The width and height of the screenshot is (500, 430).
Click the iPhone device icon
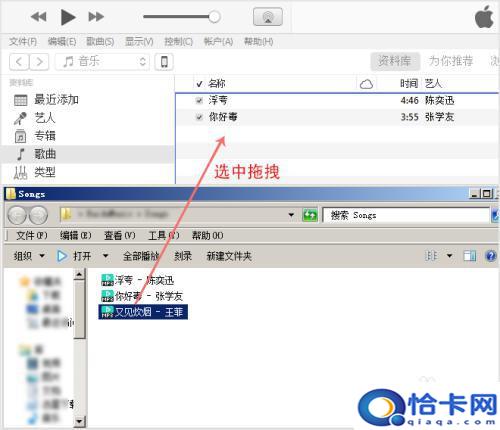[x=164, y=62]
